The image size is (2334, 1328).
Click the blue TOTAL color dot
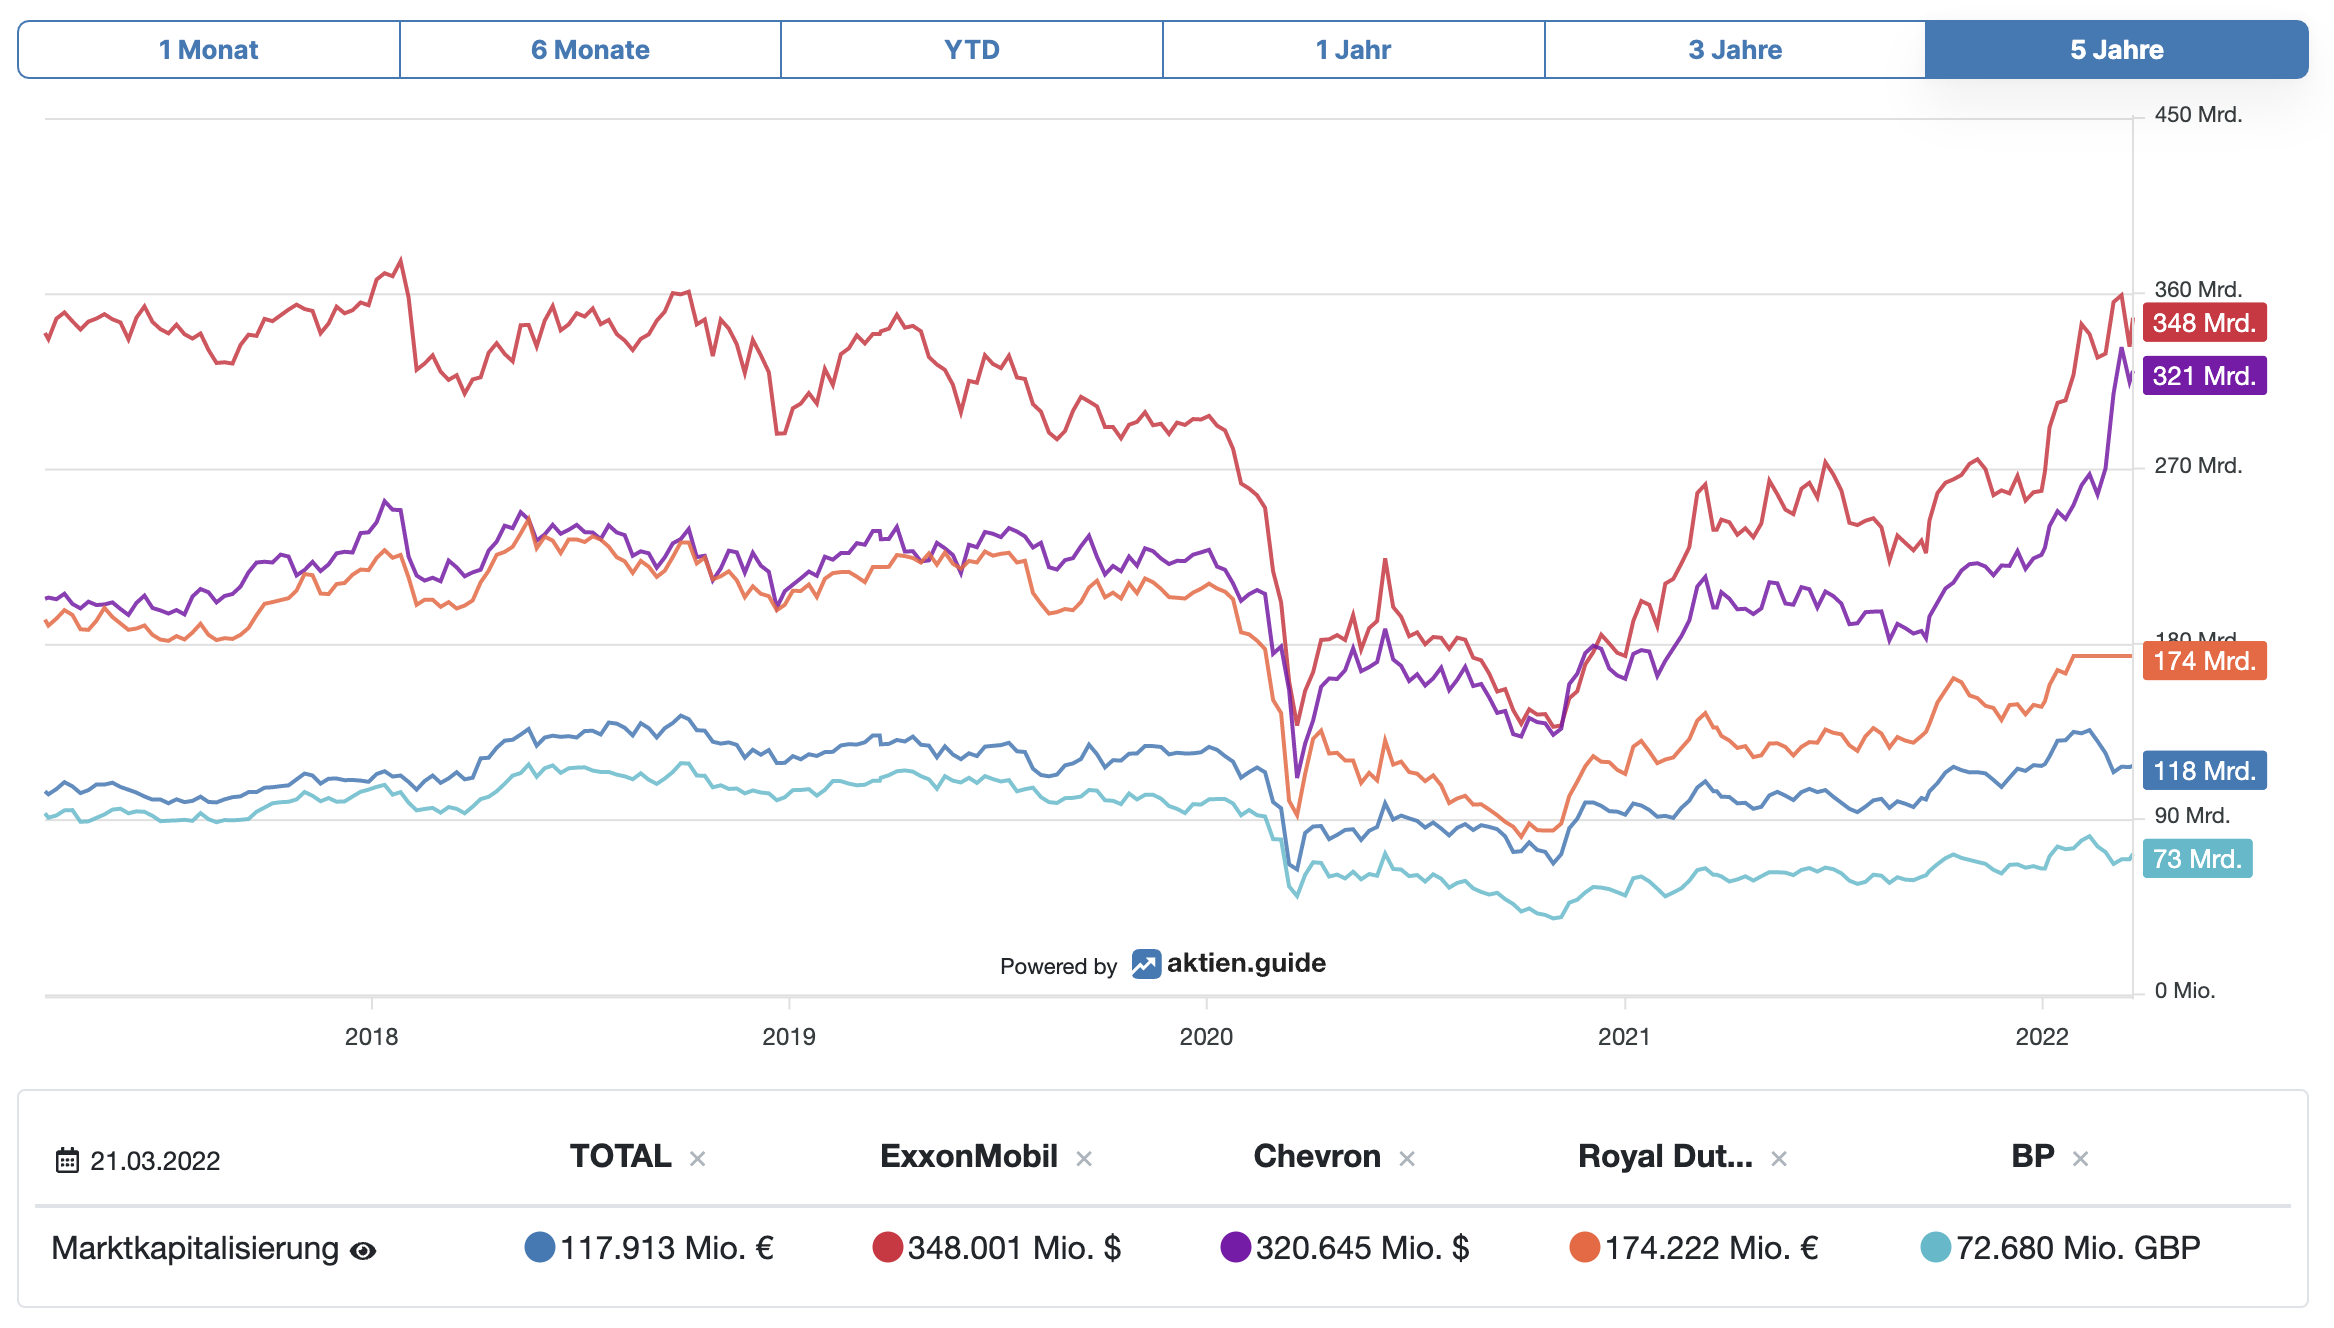540,1248
